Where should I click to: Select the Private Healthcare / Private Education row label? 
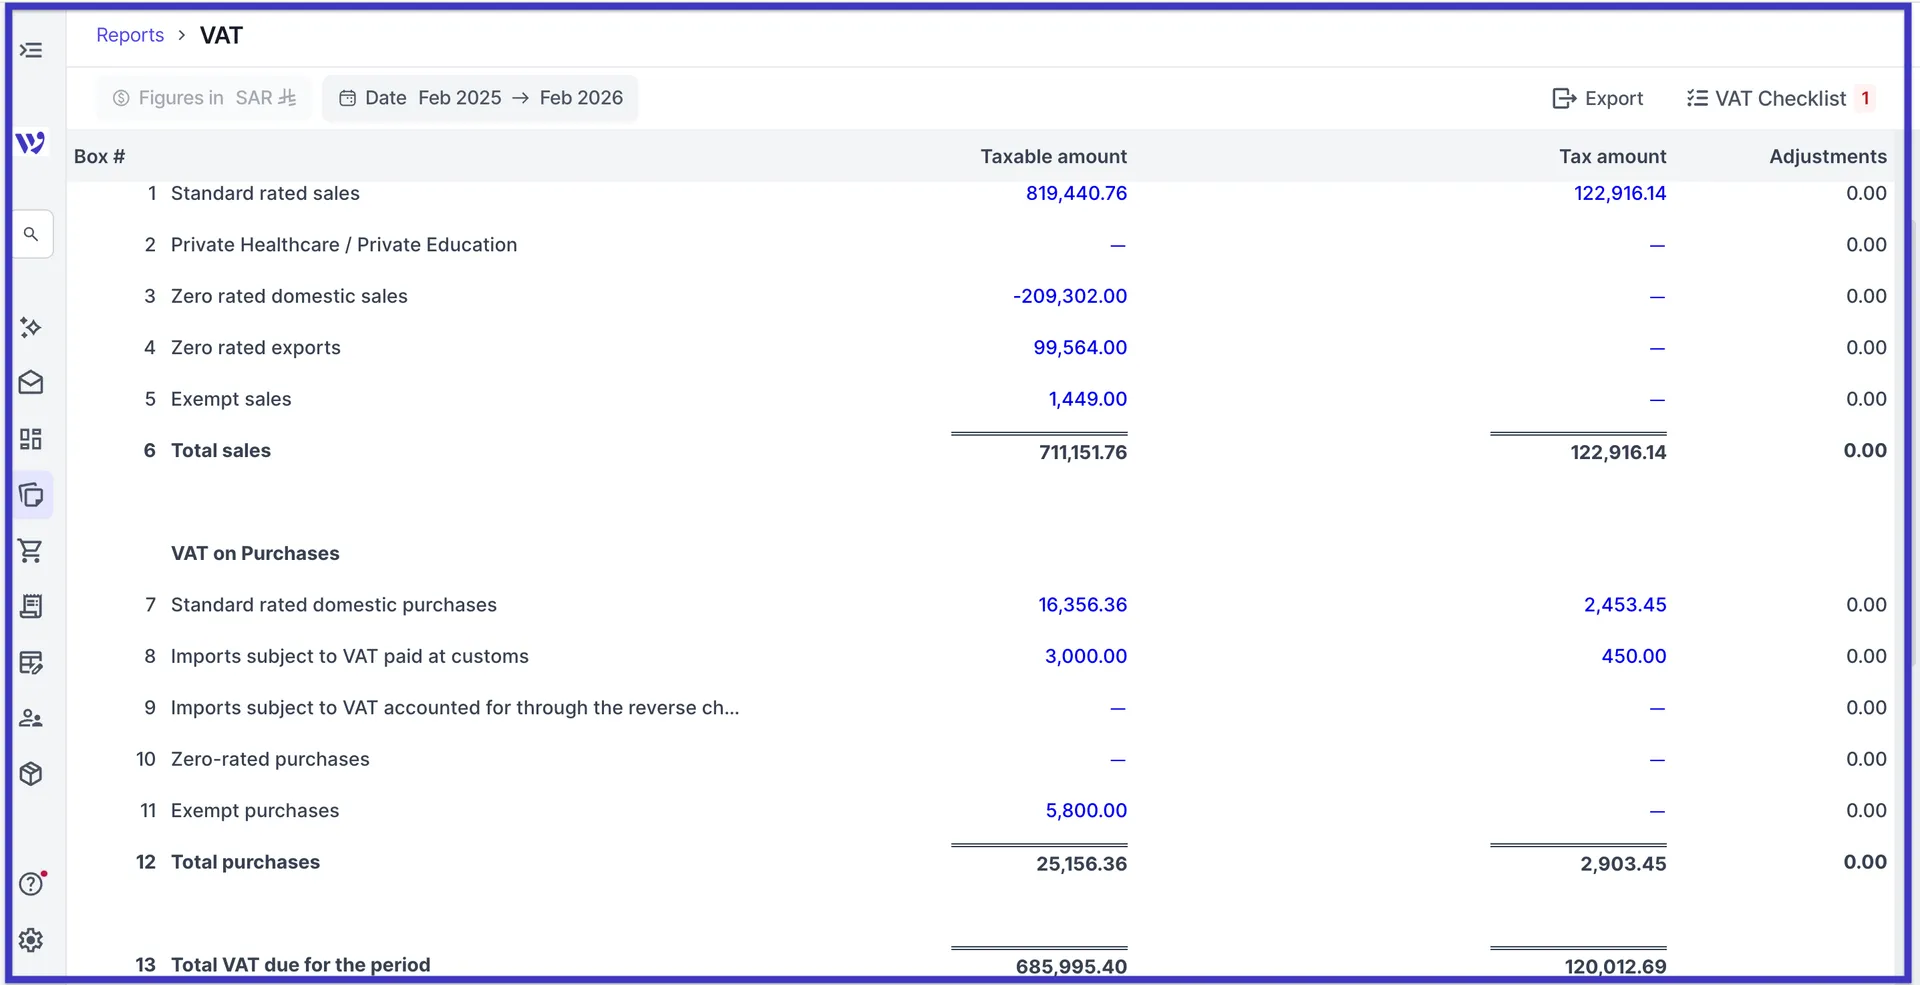pyautogui.click(x=344, y=245)
